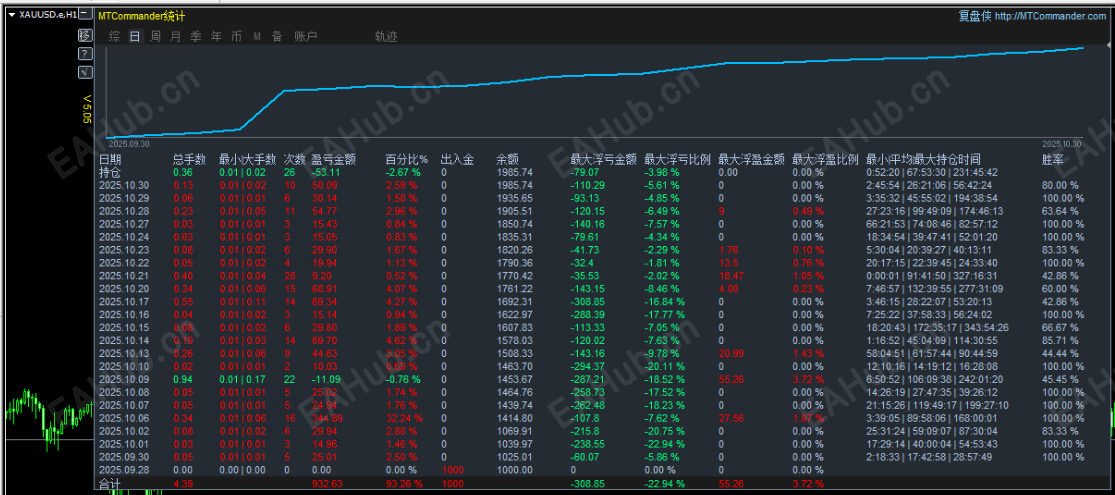Select the 2025.10.09 row date

125,379
